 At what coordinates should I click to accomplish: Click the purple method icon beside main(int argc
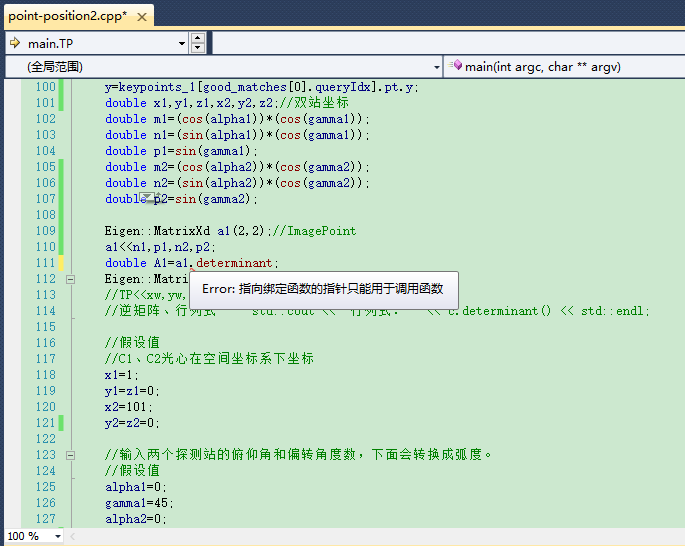pos(456,66)
